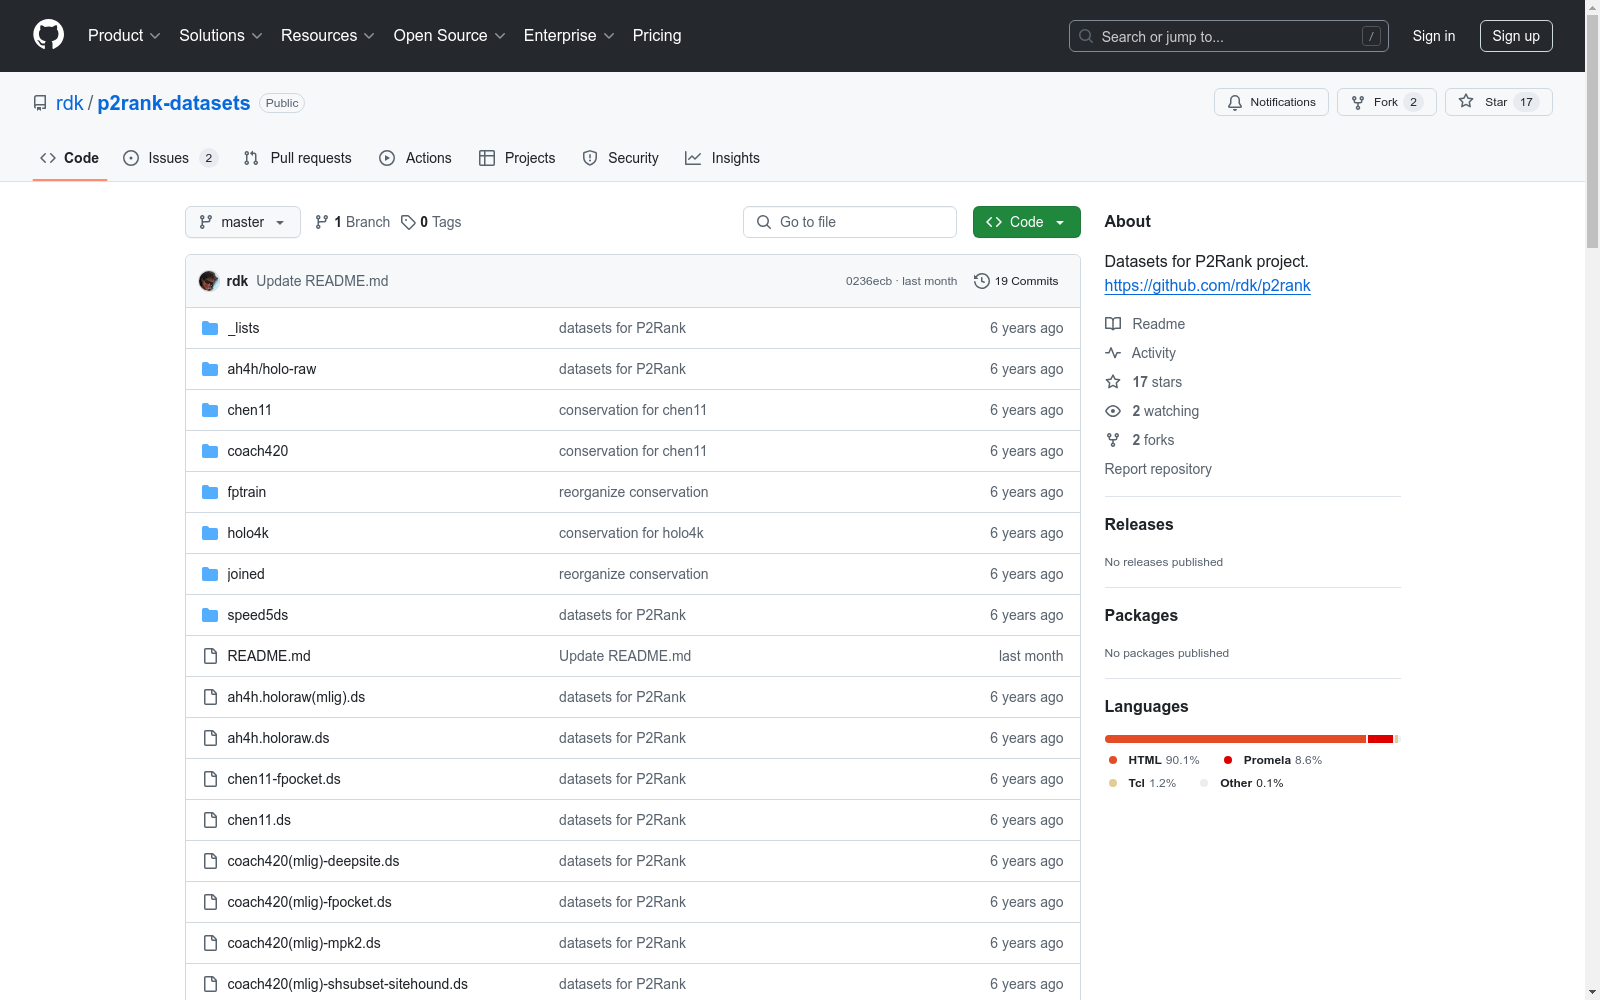1600x1000 pixels.
Task: Switch to the Pull requests tab
Action: tap(298, 158)
